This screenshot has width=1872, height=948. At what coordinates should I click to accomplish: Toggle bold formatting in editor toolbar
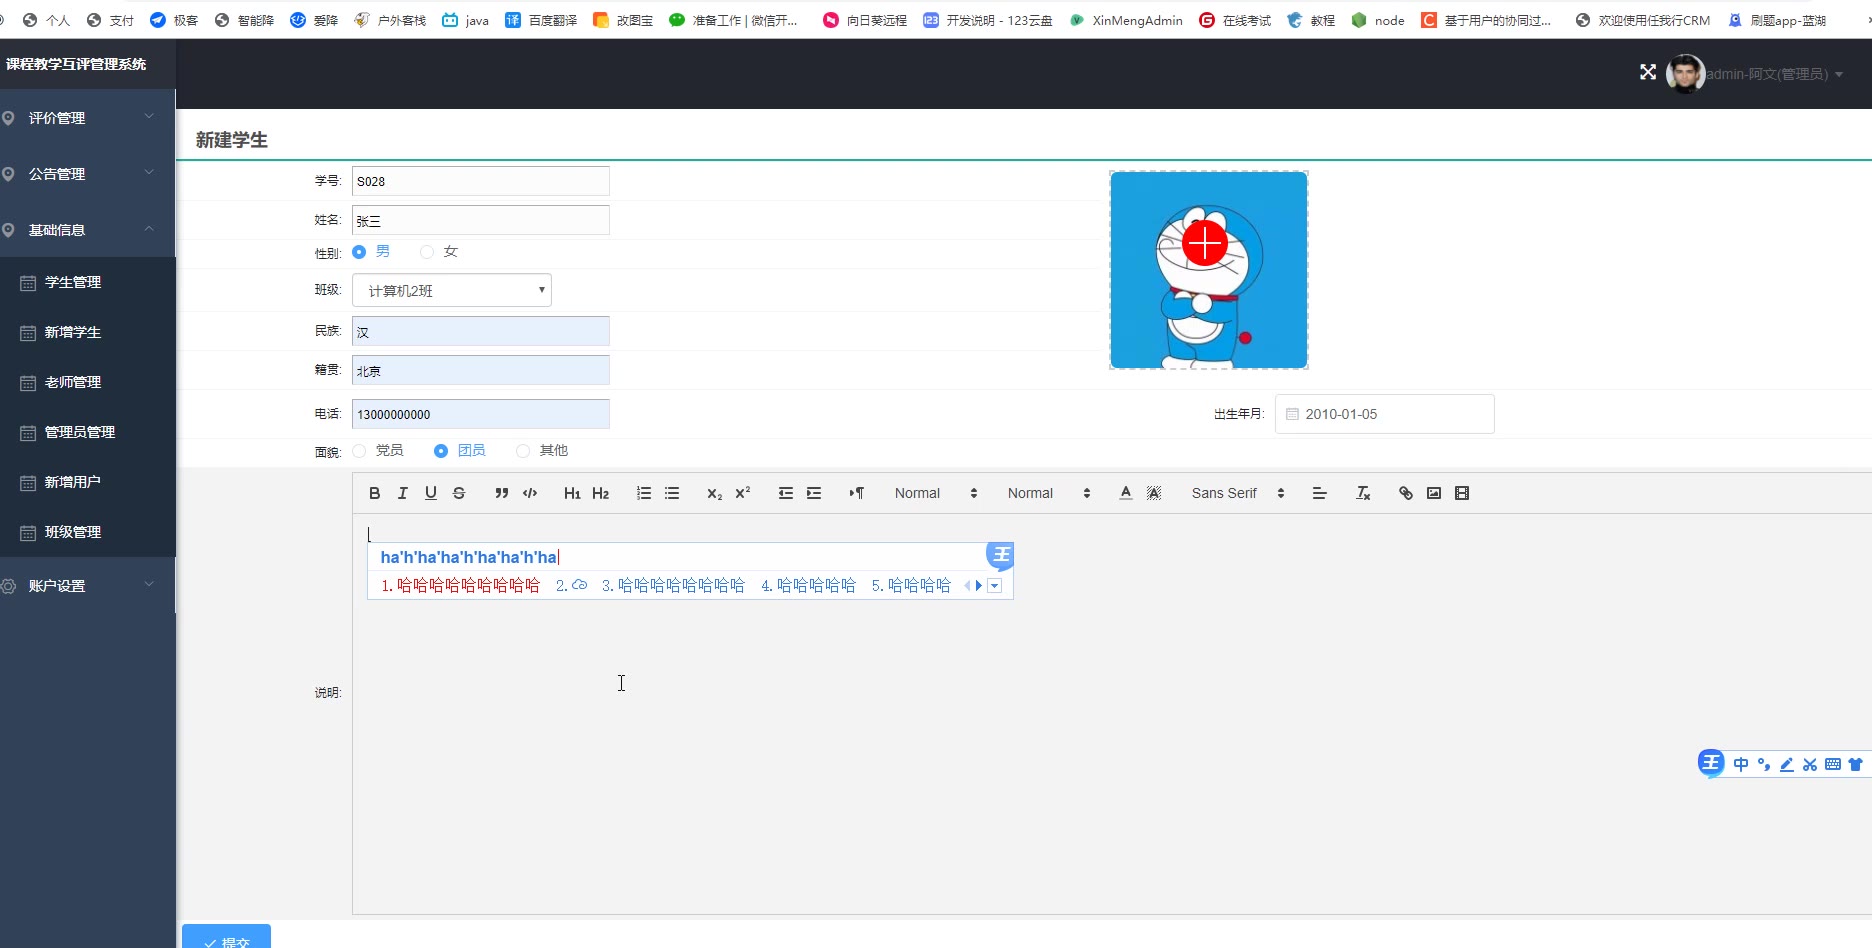(x=374, y=493)
